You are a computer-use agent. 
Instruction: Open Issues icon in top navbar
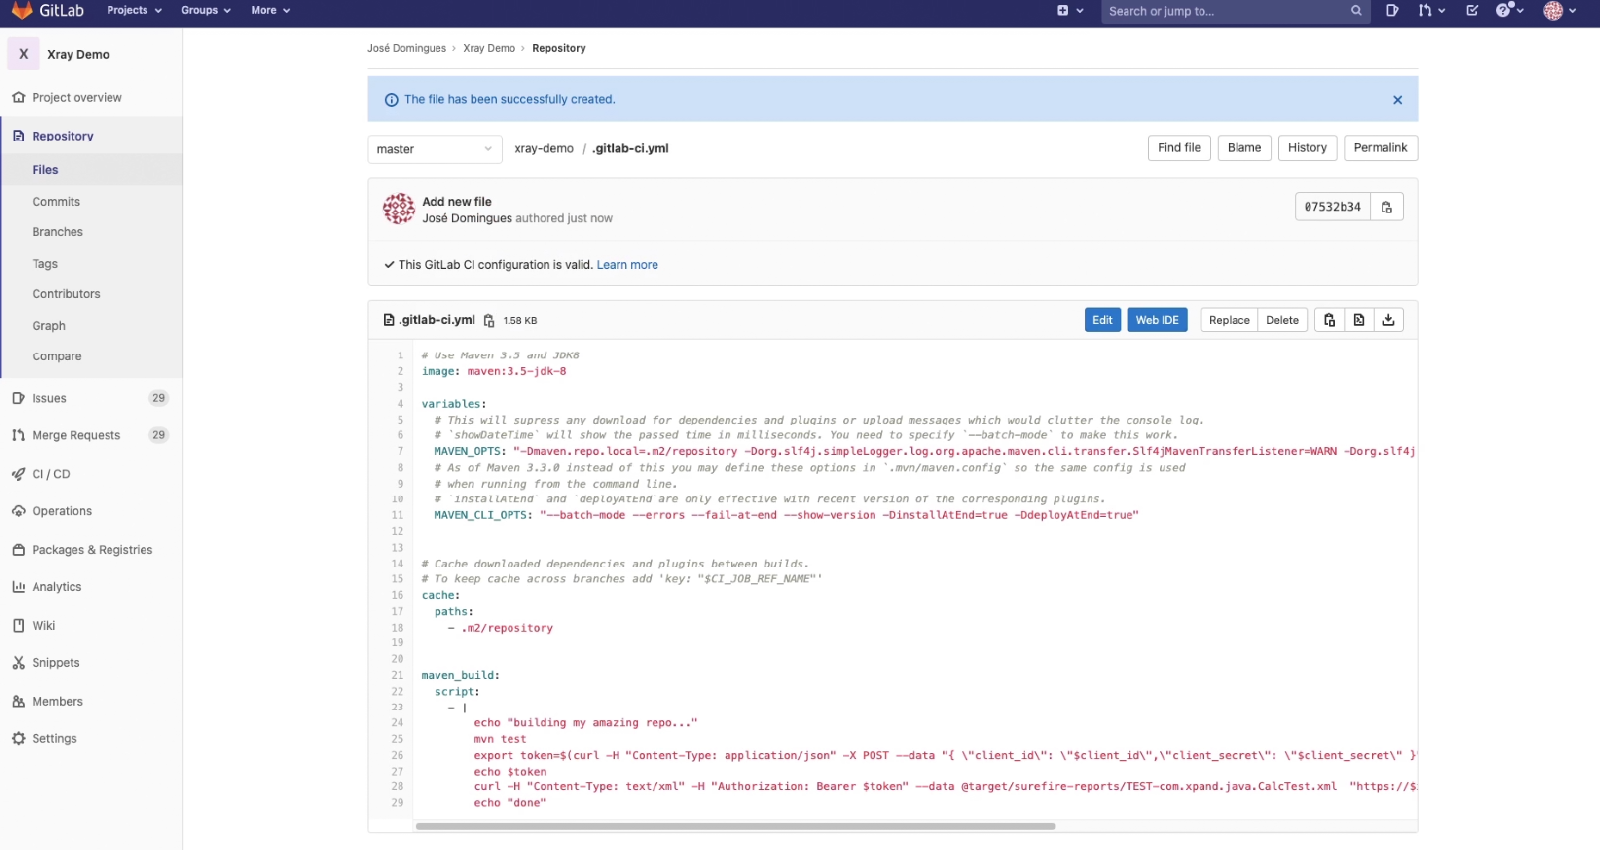click(x=1392, y=11)
